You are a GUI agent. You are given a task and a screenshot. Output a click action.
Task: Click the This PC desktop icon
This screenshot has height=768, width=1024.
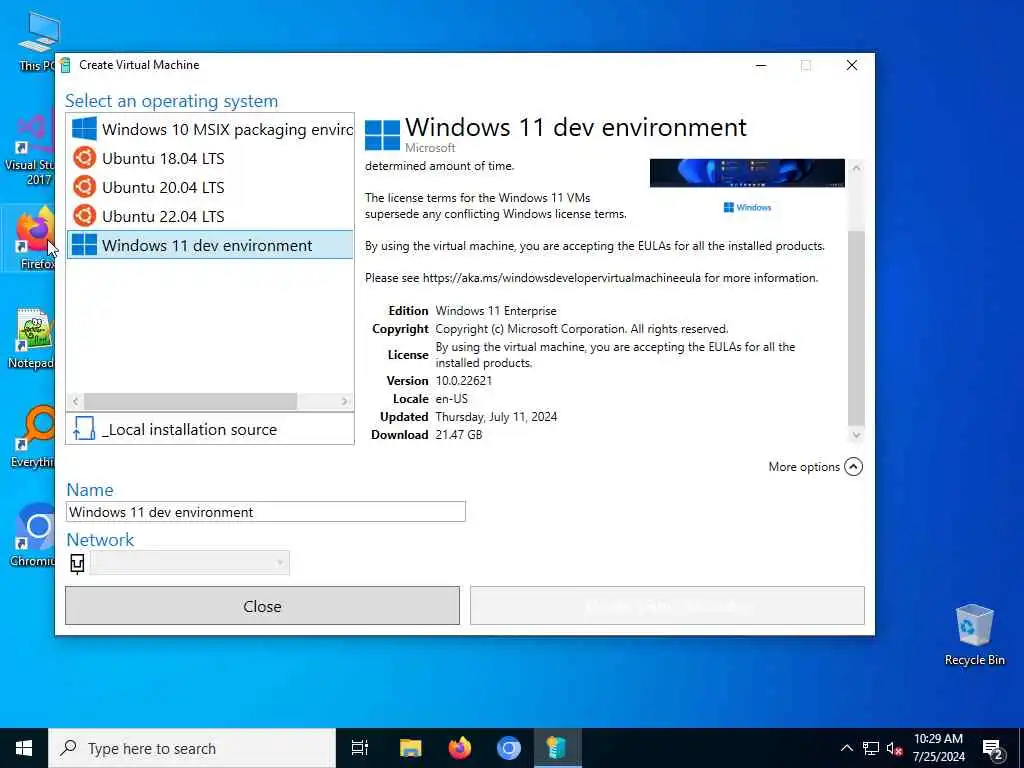(38, 41)
